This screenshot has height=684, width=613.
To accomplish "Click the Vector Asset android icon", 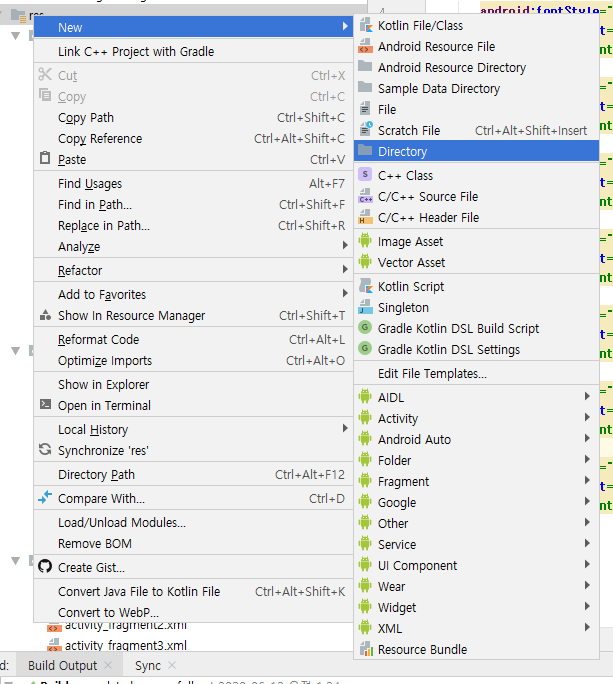I will point(365,262).
